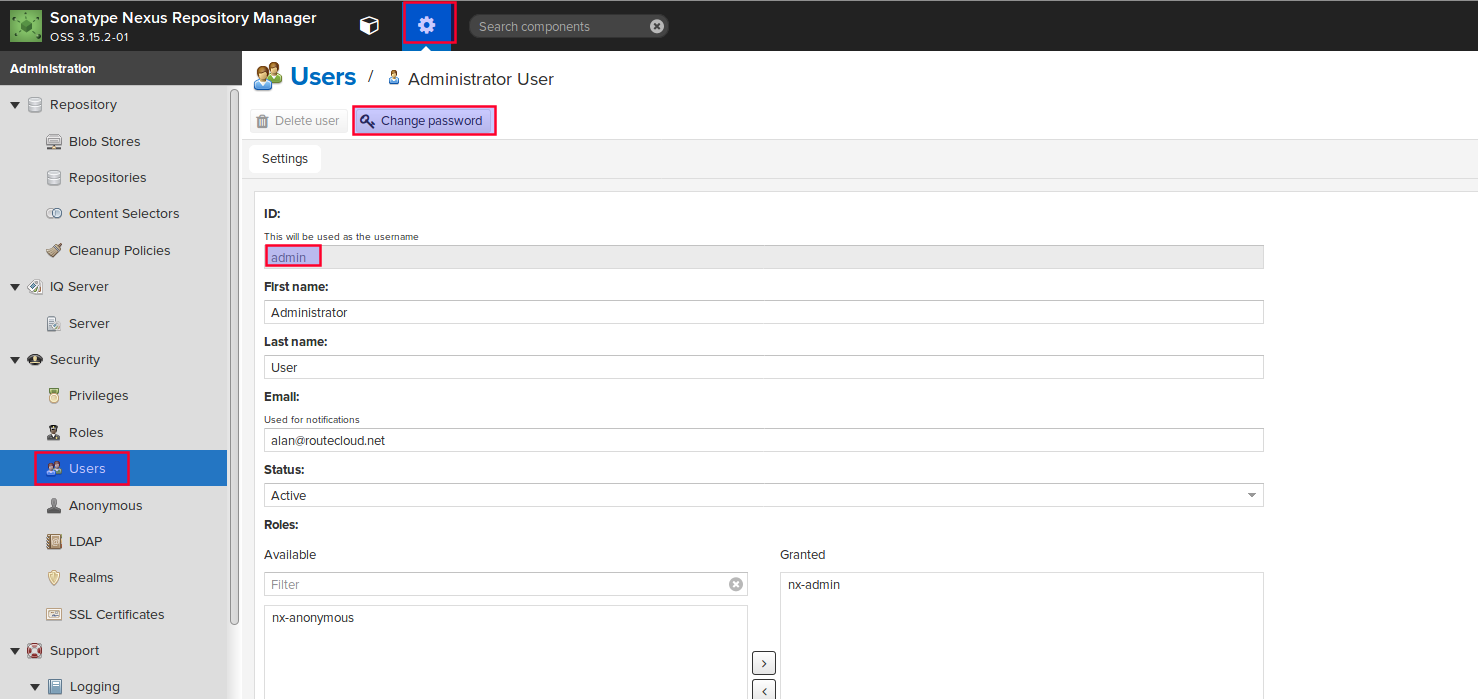
Task: Open the Administration gear icon
Action: [427, 25]
